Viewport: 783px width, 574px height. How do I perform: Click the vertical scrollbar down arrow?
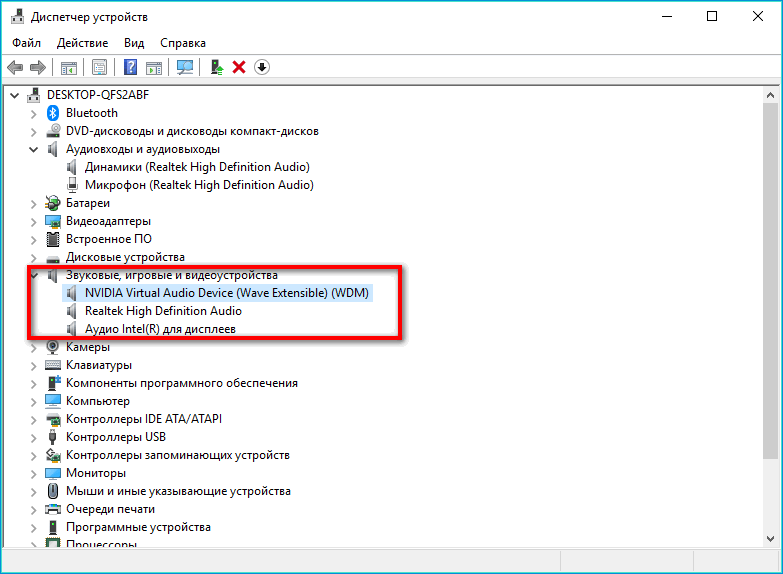772,539
